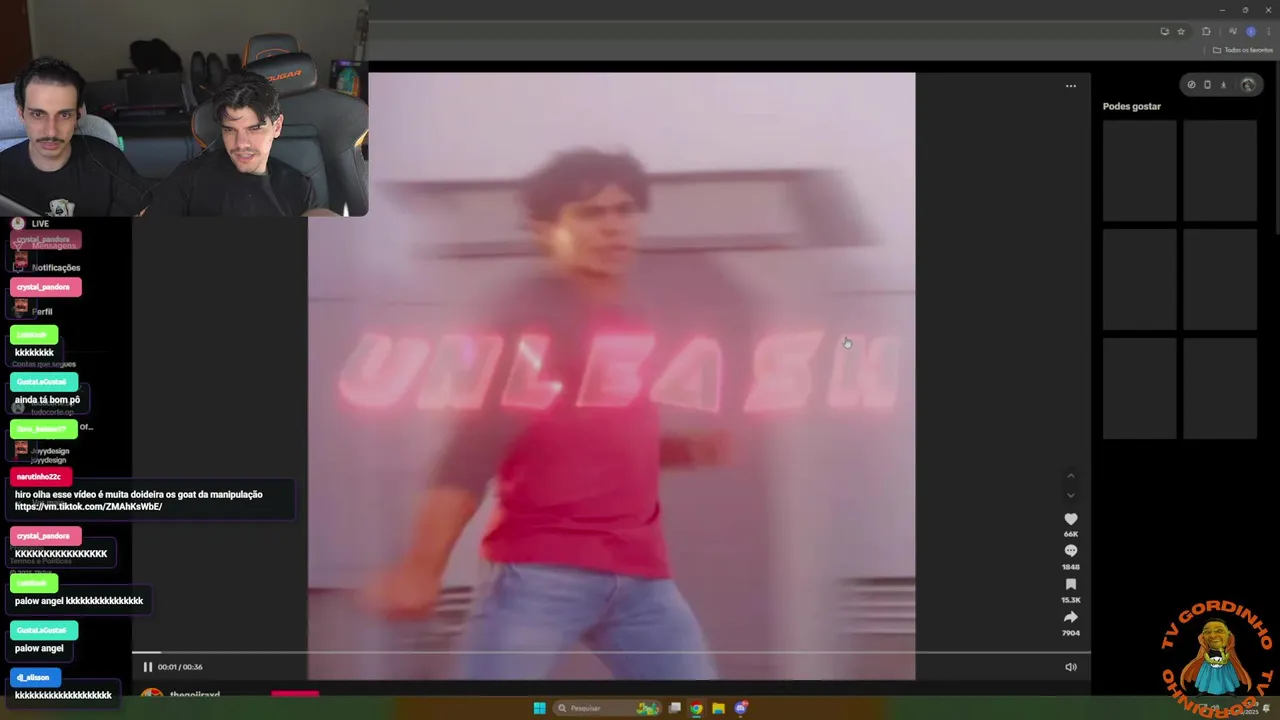Open the Chrome extensions puzzle icon
The width and height of the screenshot is (1280, 720).
pos(1206,31)
